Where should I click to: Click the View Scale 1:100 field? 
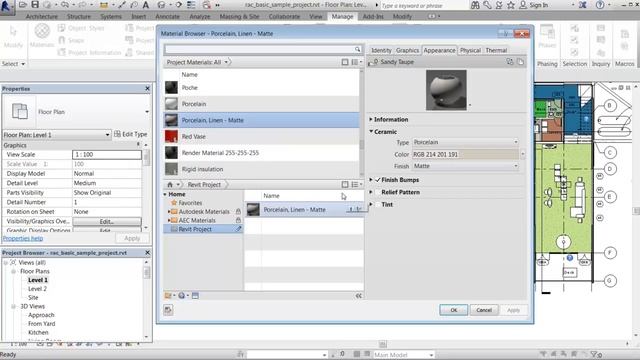(x=107, y=154)
